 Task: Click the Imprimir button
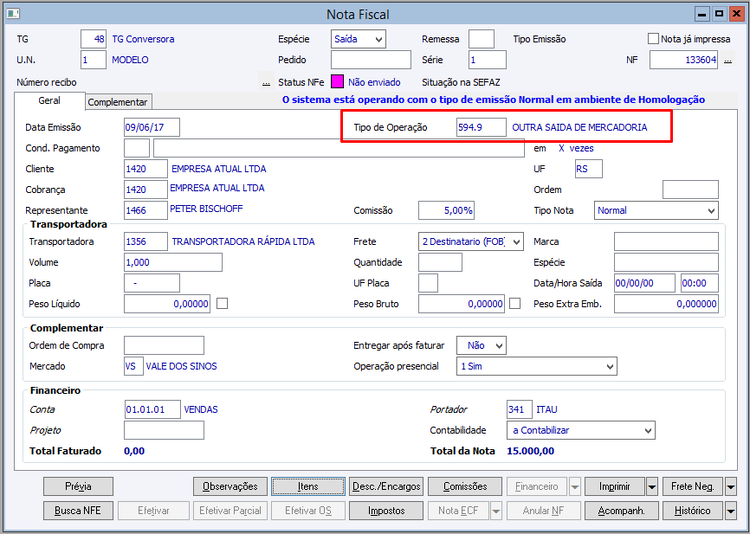coord(615,487)
